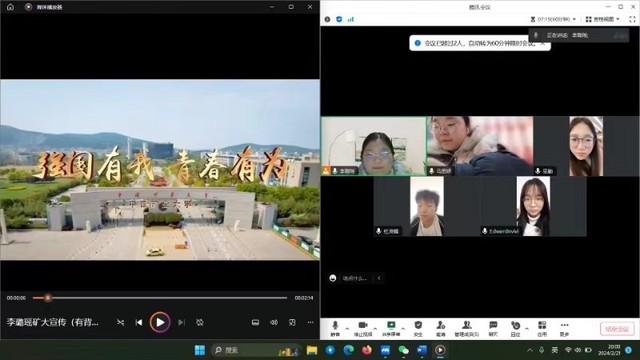The image size is (640, 360).
Task: Play the video in the media player
Action: 160,322
